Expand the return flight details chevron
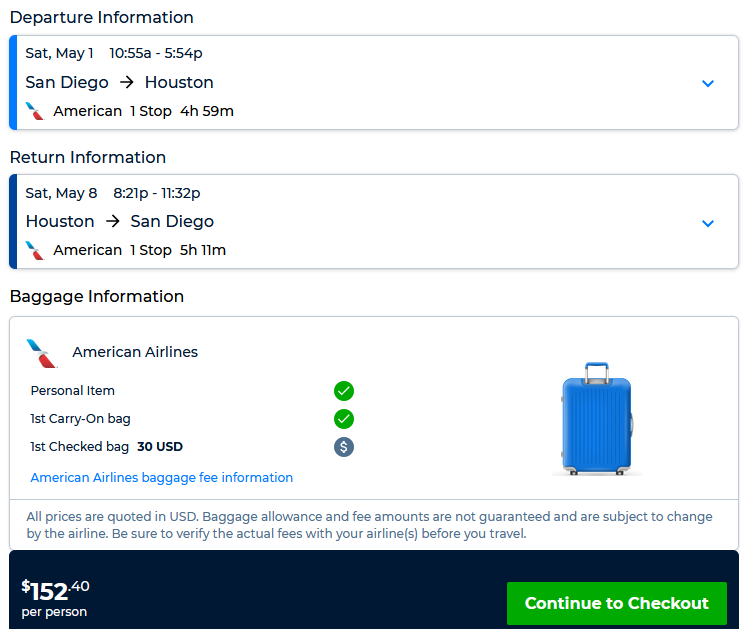Screen dimensions: 744x629 [708, 223]
